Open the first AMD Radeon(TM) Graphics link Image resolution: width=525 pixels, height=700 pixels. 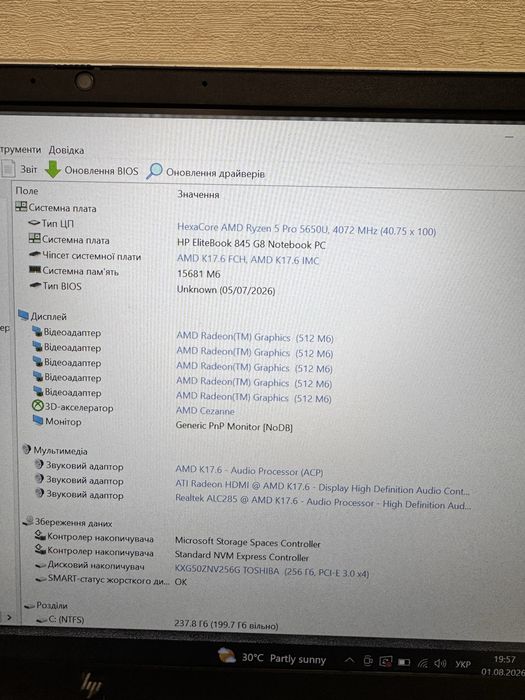tap(254, 338)
